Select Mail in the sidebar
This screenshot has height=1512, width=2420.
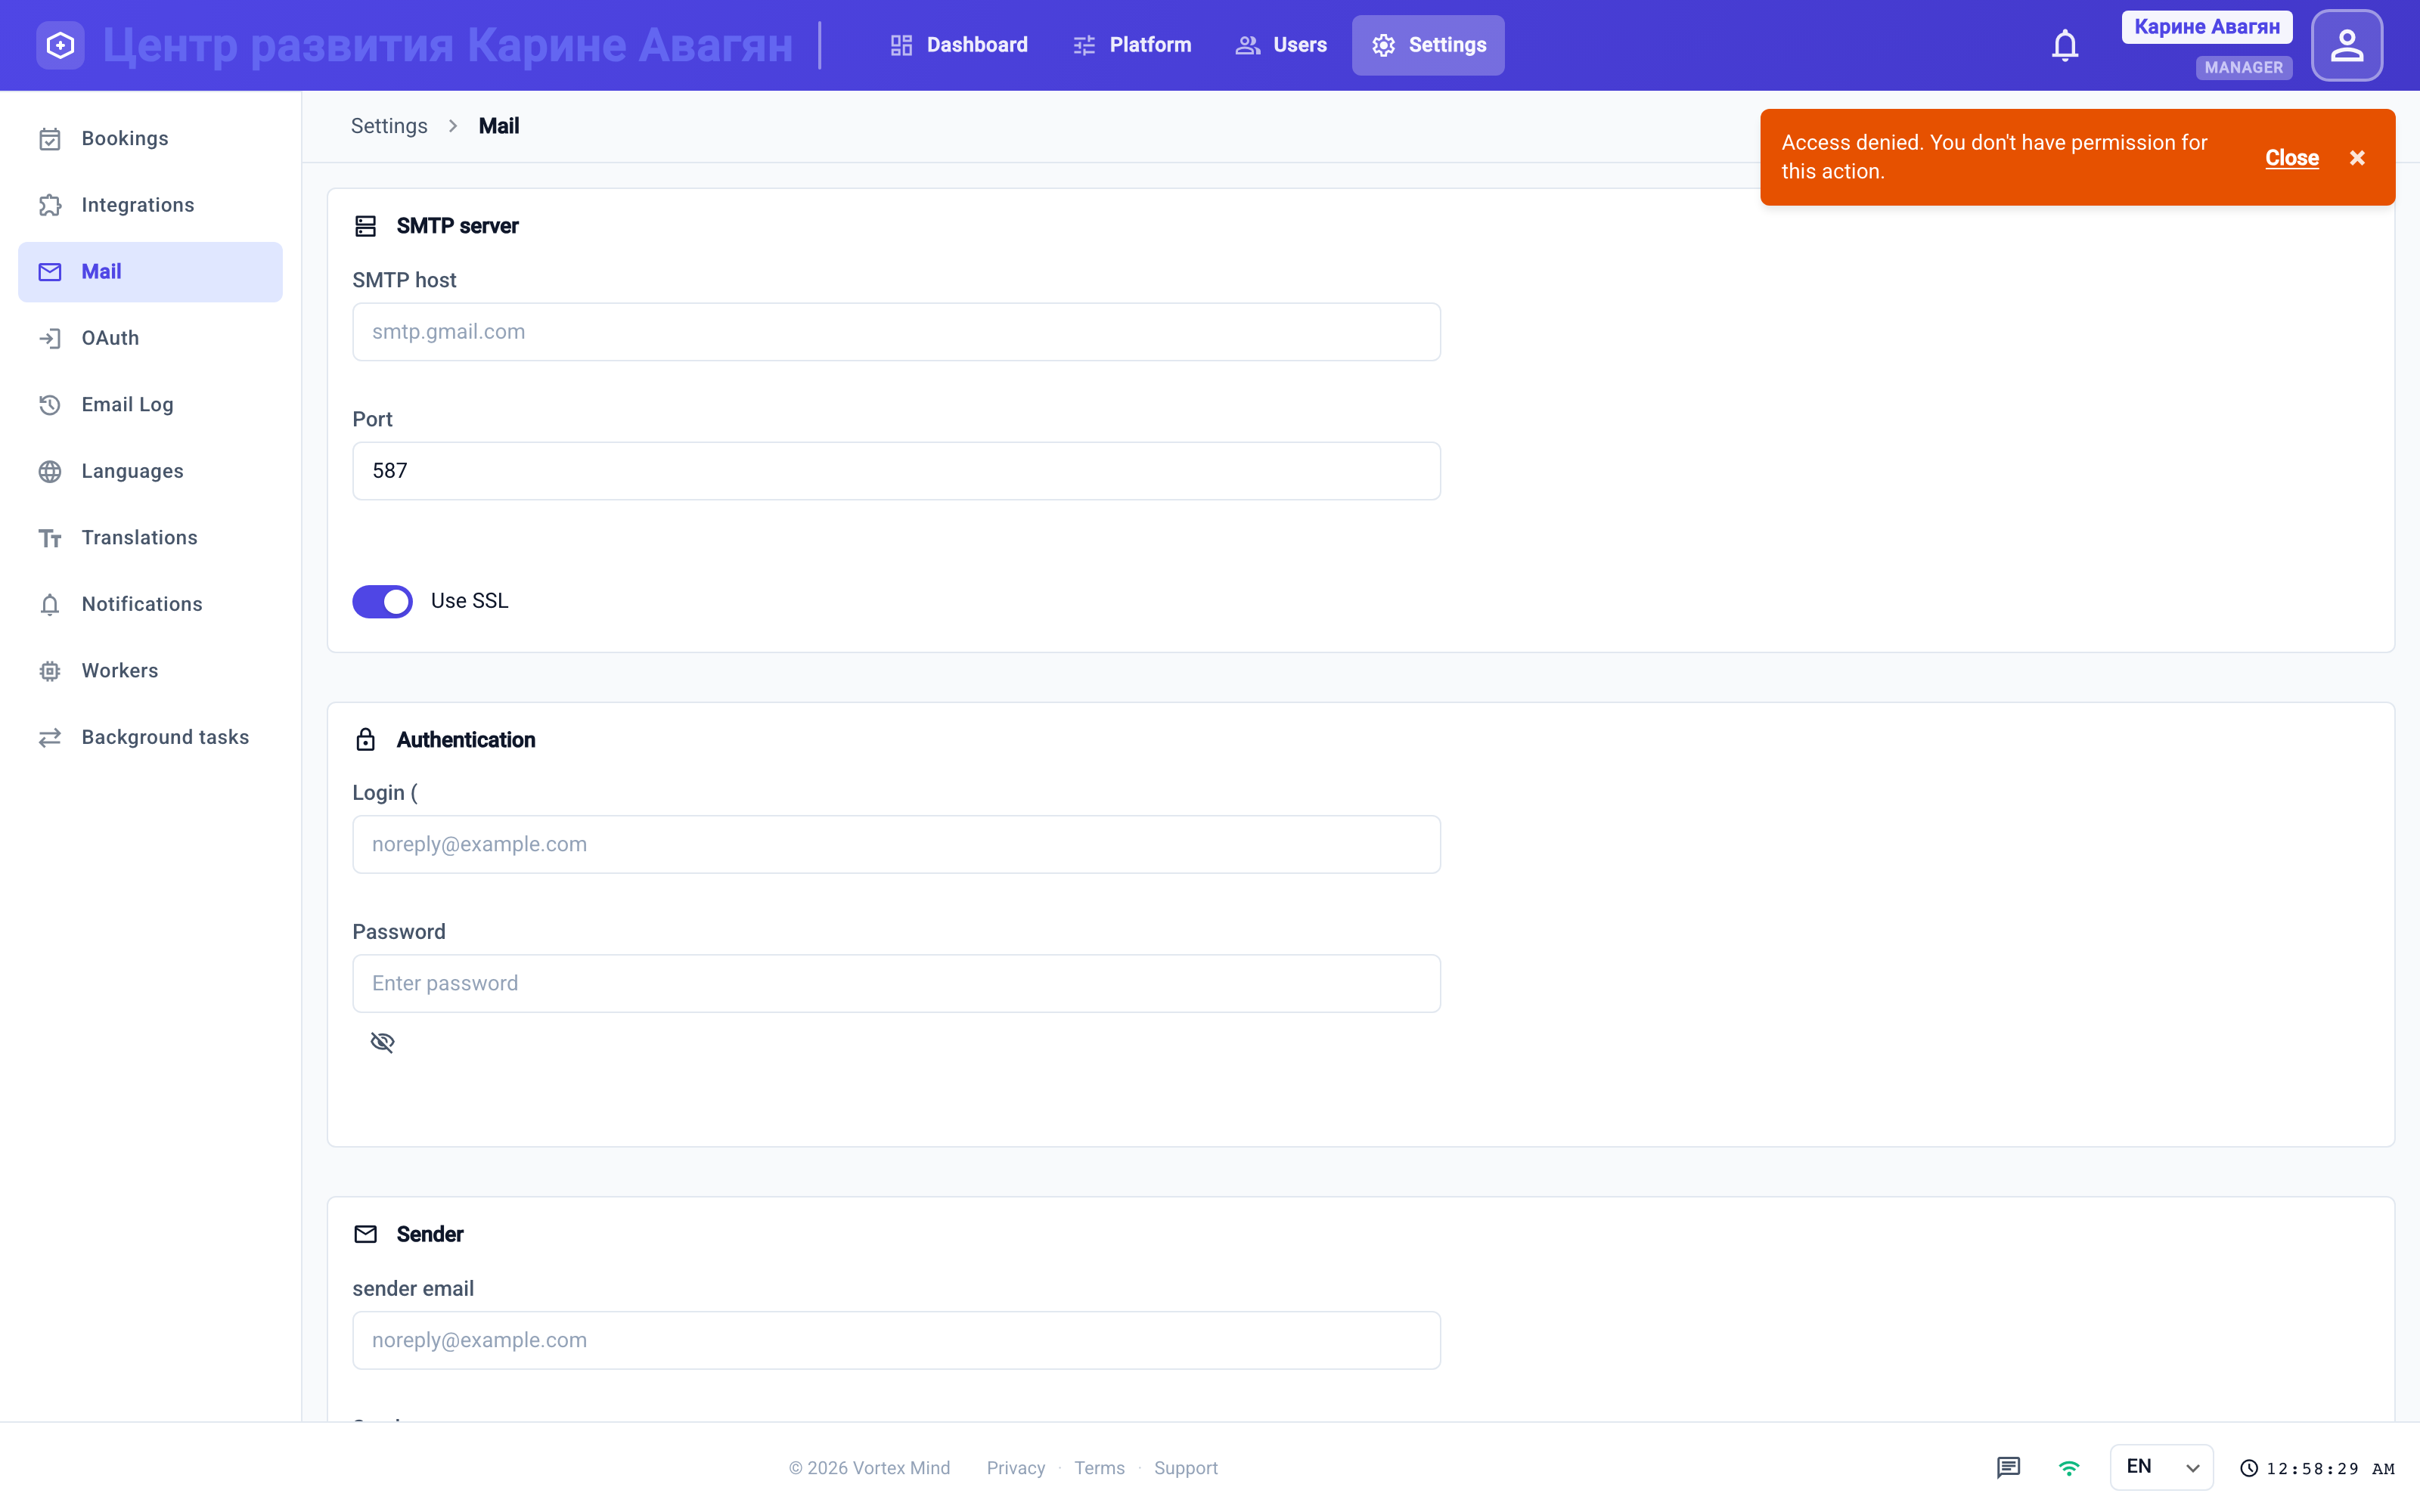point(150,272)
